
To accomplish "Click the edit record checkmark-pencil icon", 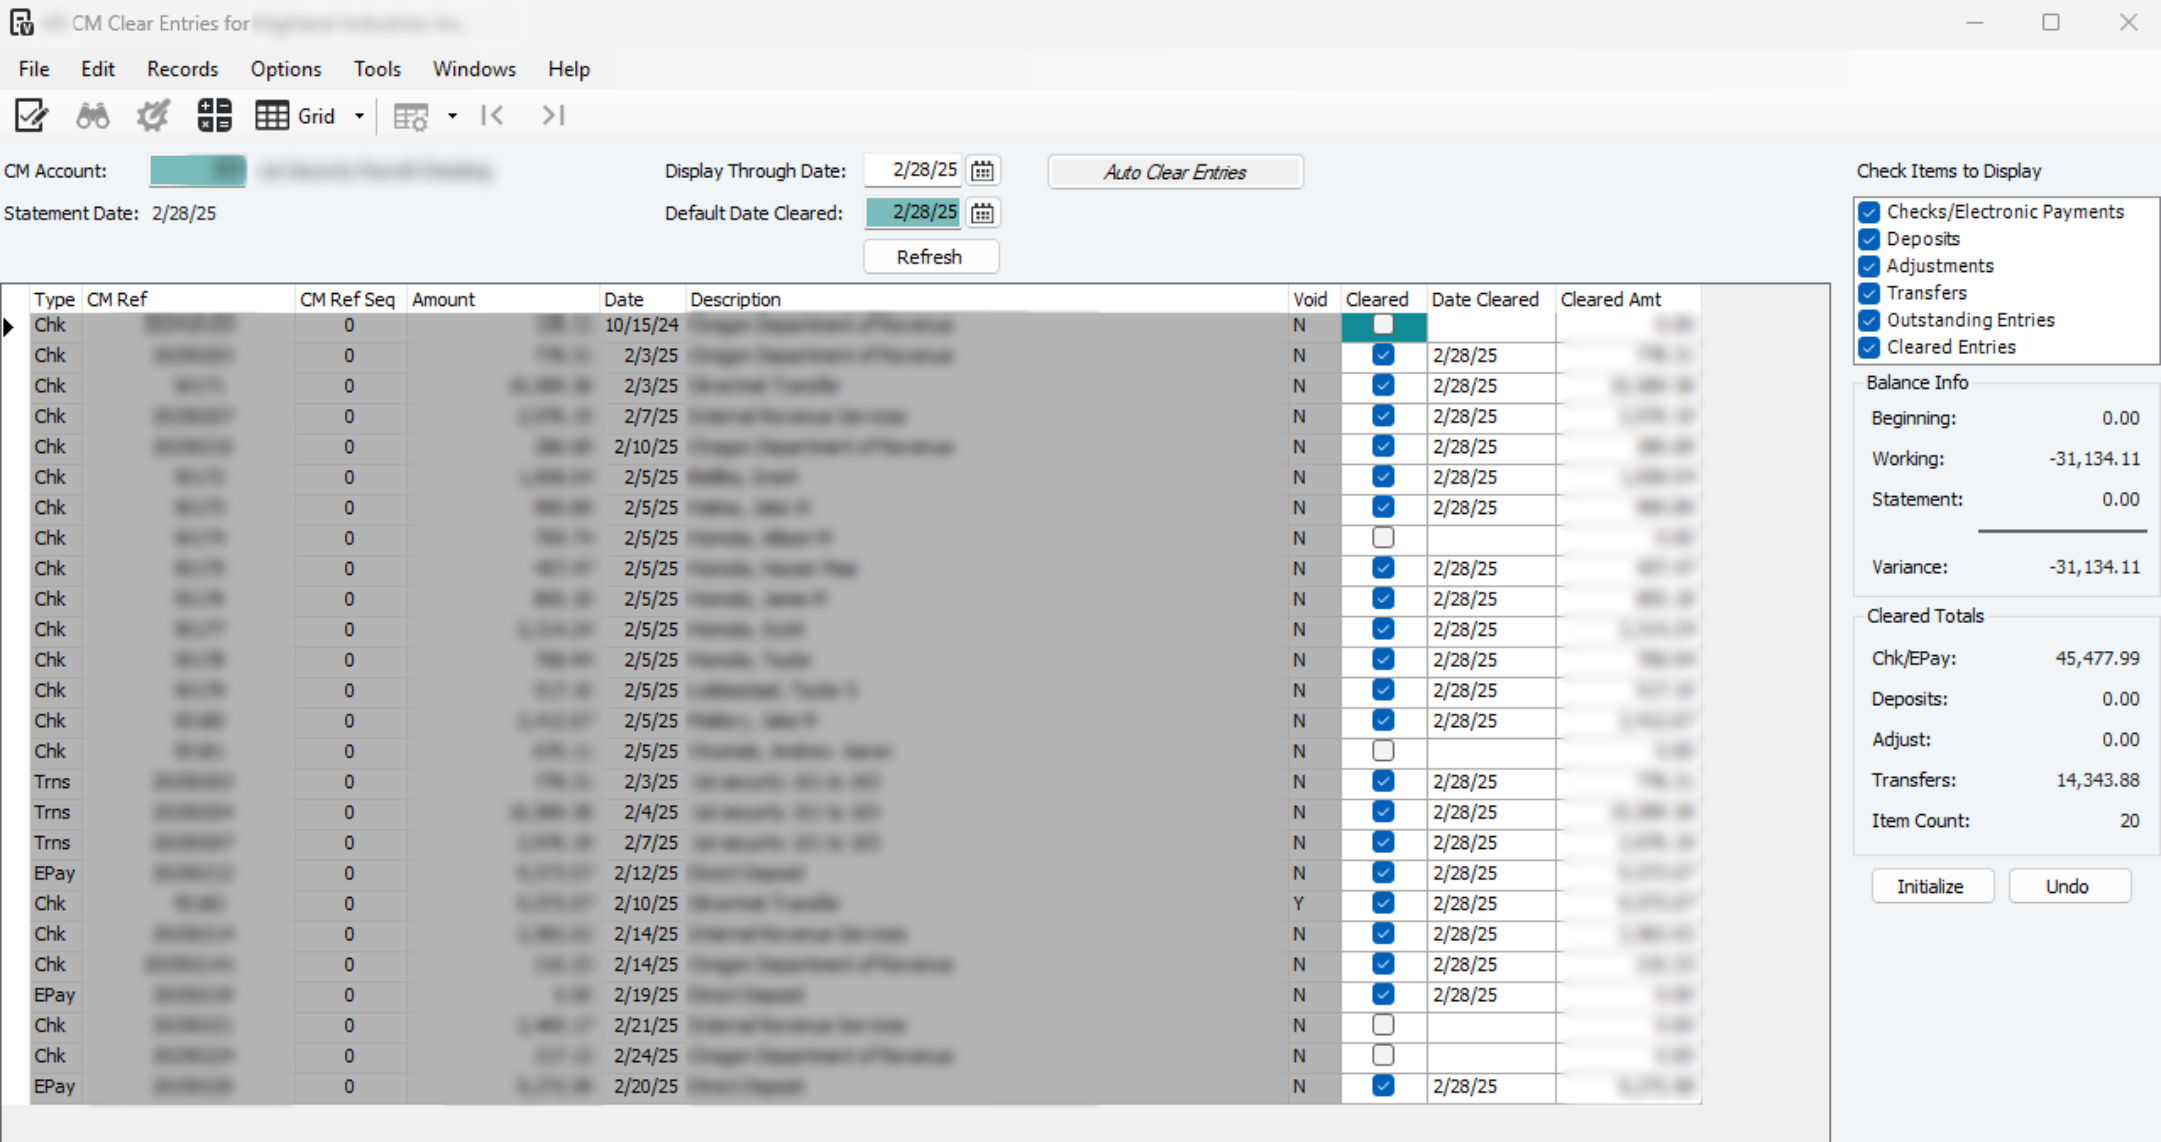I will [31, 116].
